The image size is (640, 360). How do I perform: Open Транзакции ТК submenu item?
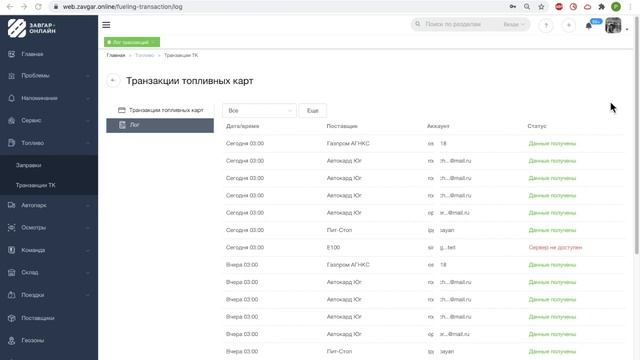pyautogui.click(x=36, y=185)
